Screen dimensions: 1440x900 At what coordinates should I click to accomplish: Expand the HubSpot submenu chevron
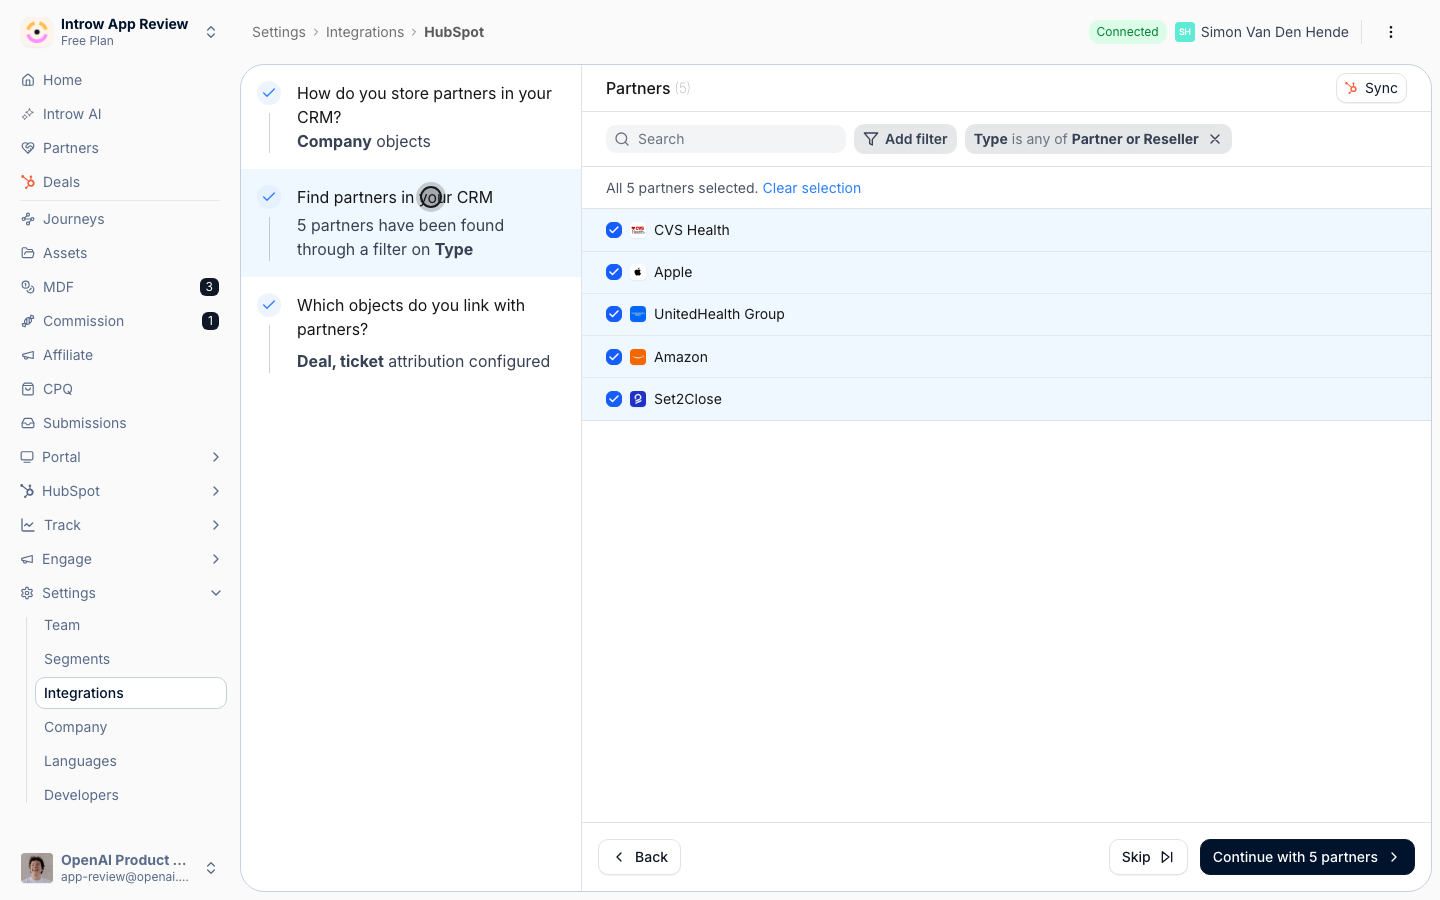(216, 491)
